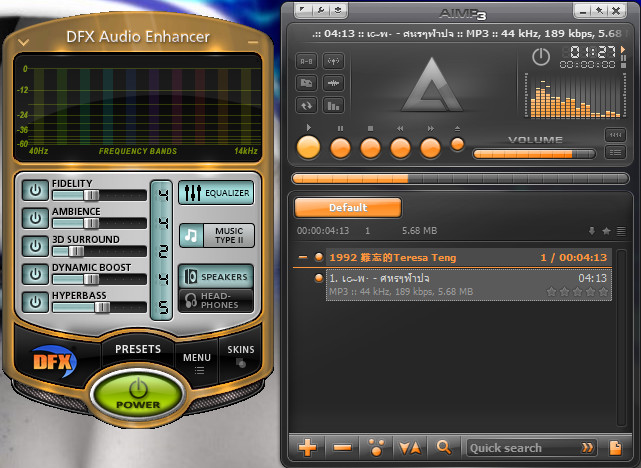641x468 pixels.
Task: Select the playlist track with duration 04:13
Action: point(469,285)
